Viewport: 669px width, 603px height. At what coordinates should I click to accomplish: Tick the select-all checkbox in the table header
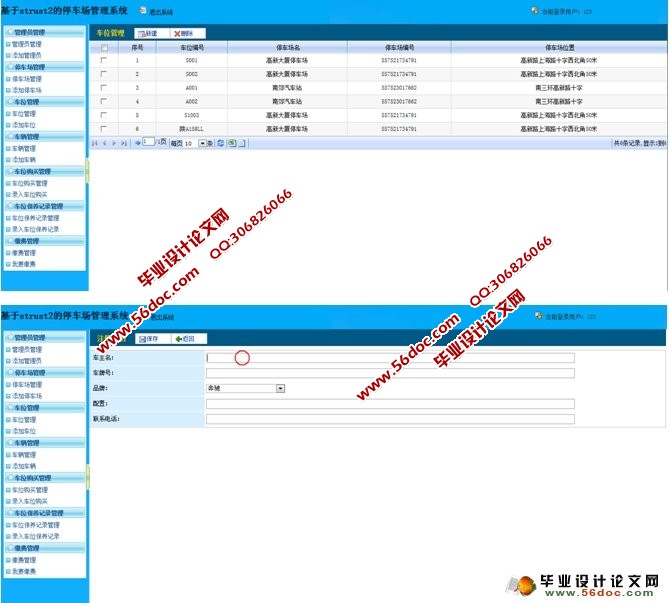pos(104,48)
